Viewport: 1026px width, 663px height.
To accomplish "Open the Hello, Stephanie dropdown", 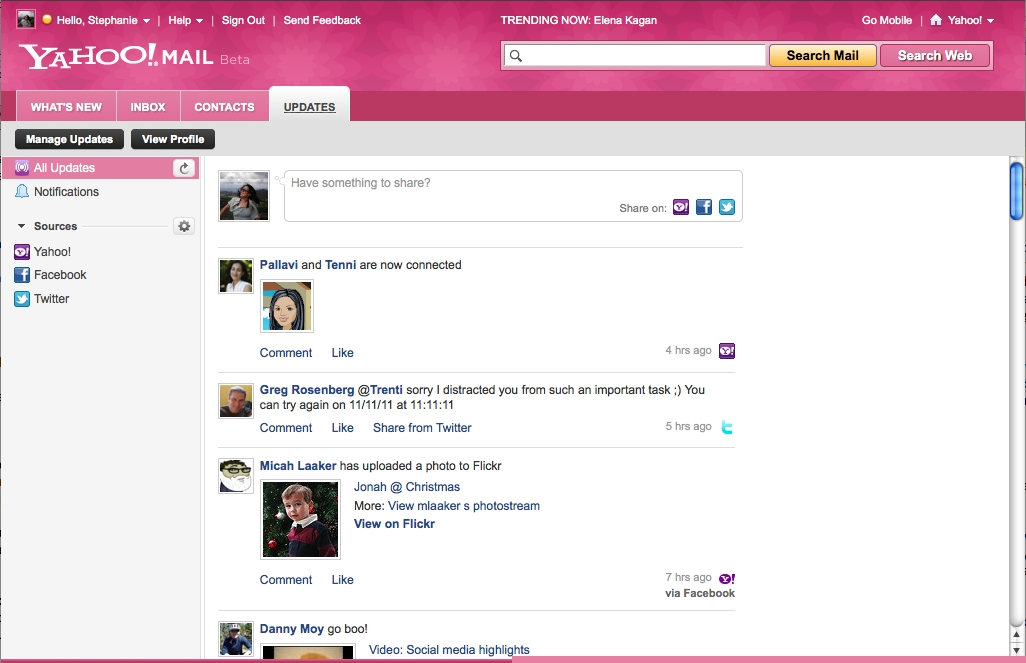I will [x=103, y=20].
